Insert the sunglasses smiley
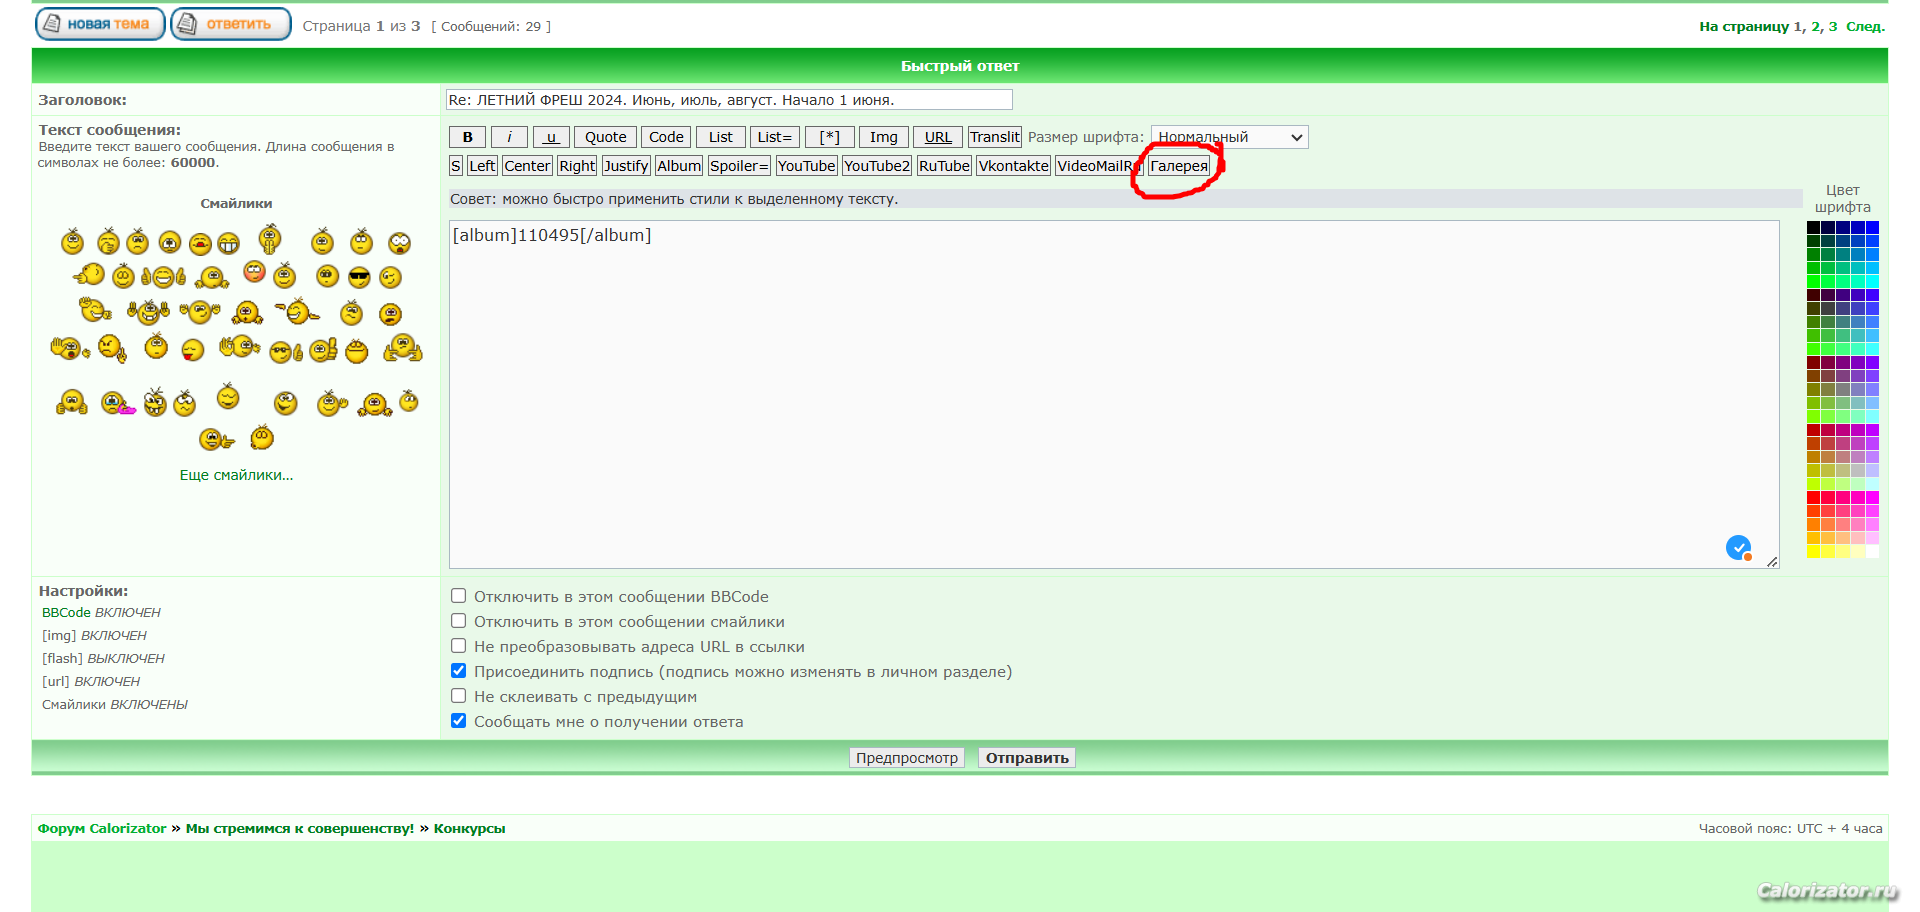1920x912 pixels. [x=359, y=277]
